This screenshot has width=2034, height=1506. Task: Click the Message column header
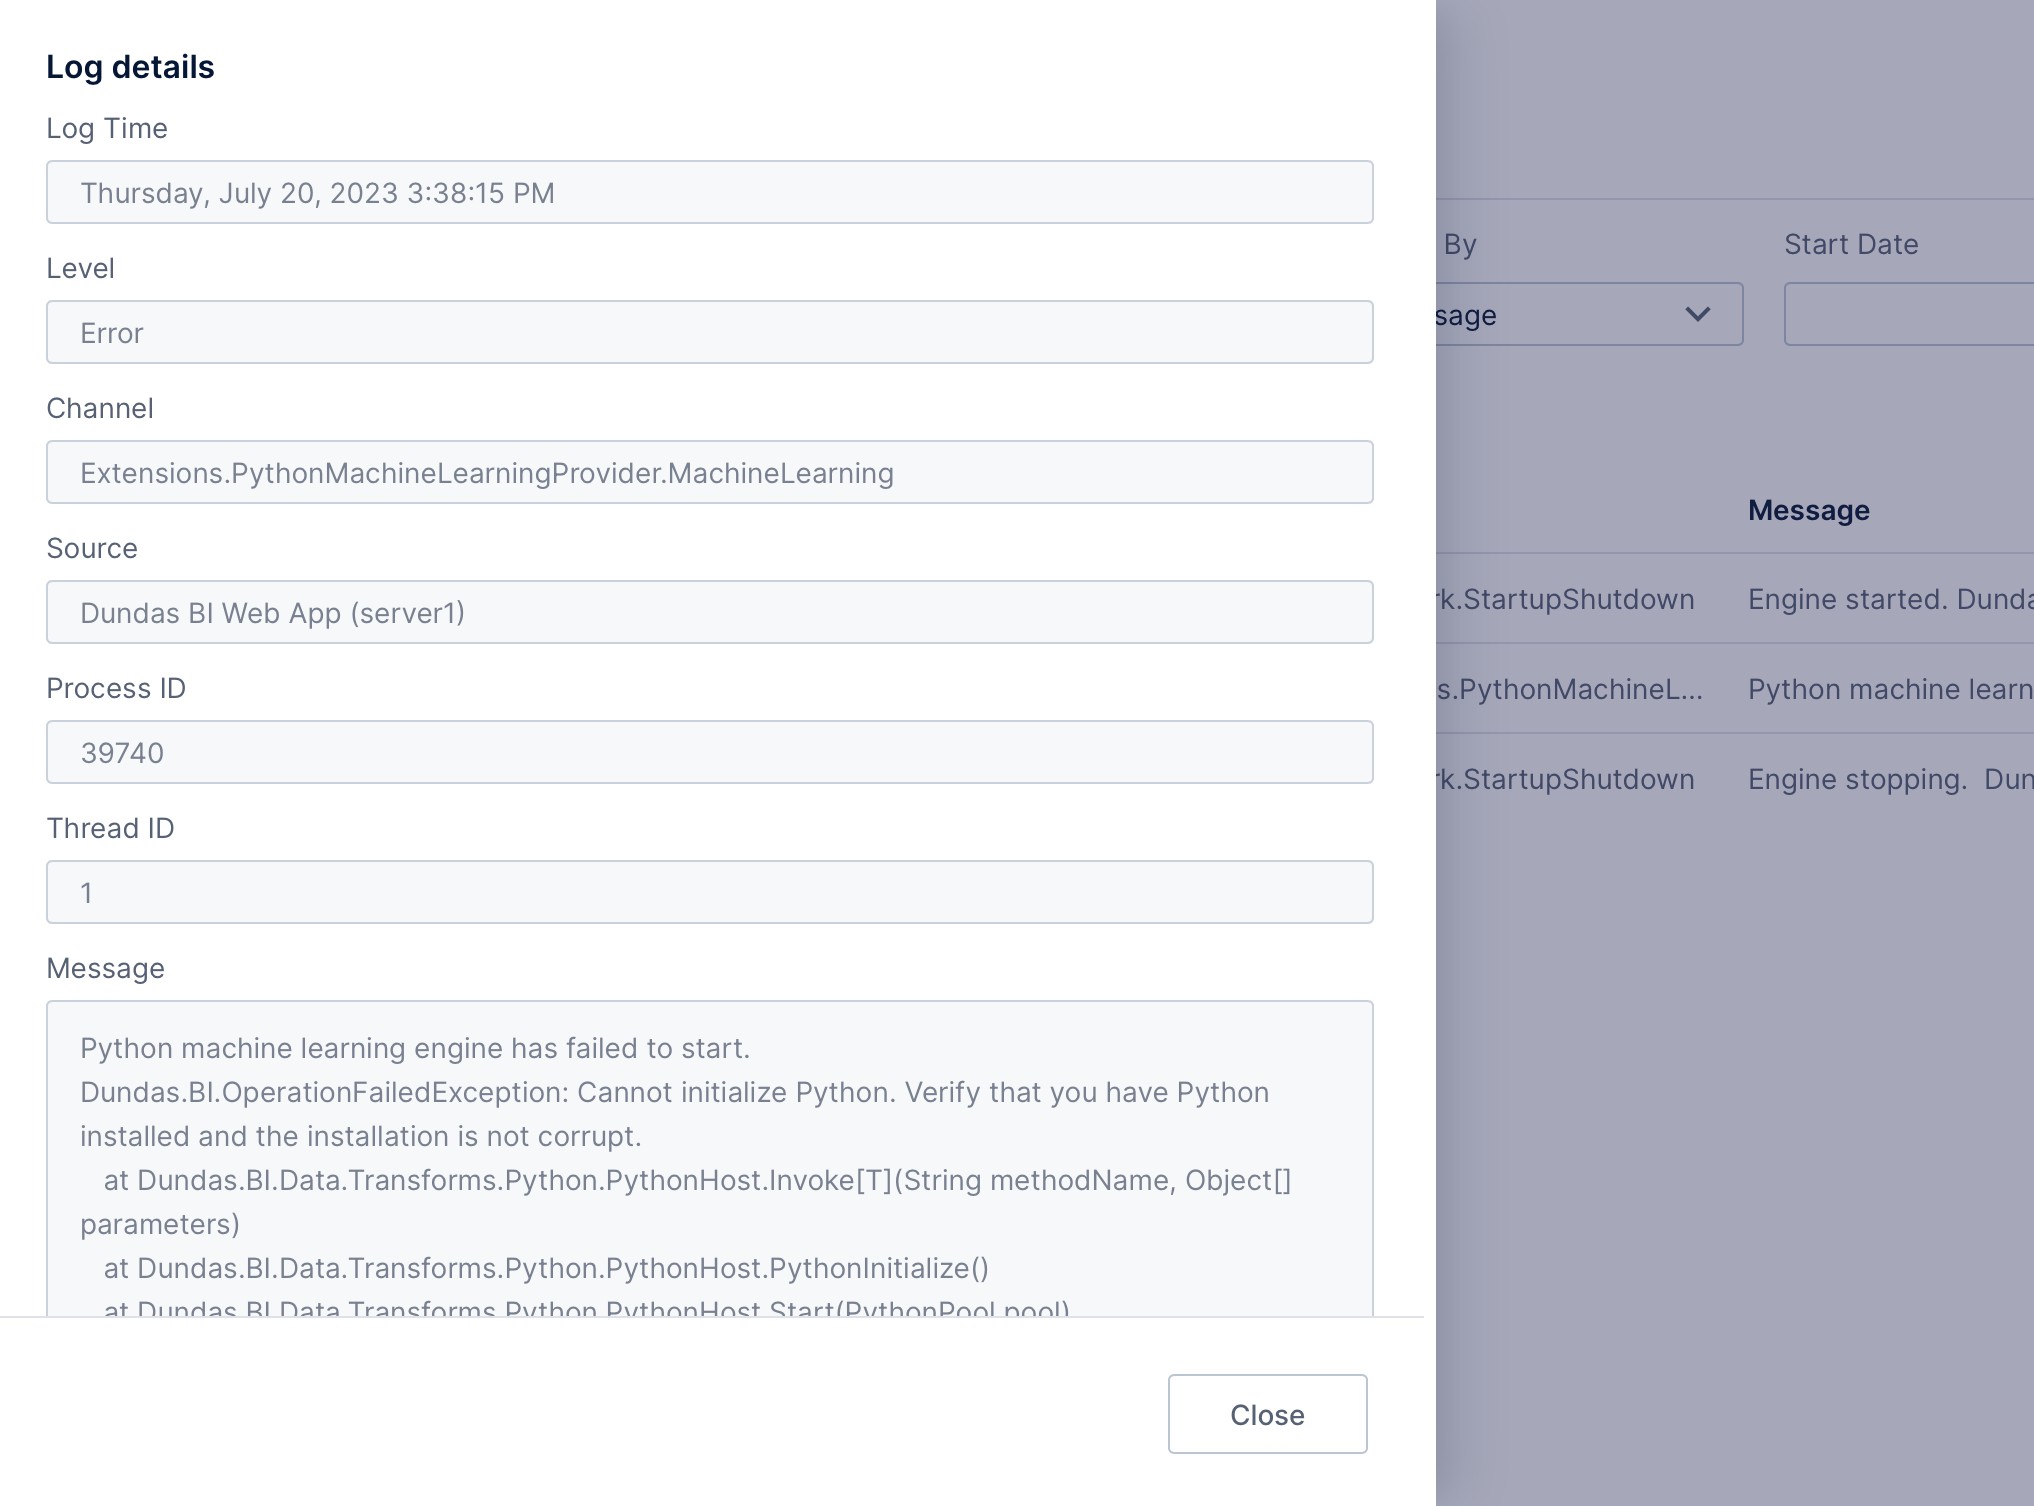click(1808, 511)
